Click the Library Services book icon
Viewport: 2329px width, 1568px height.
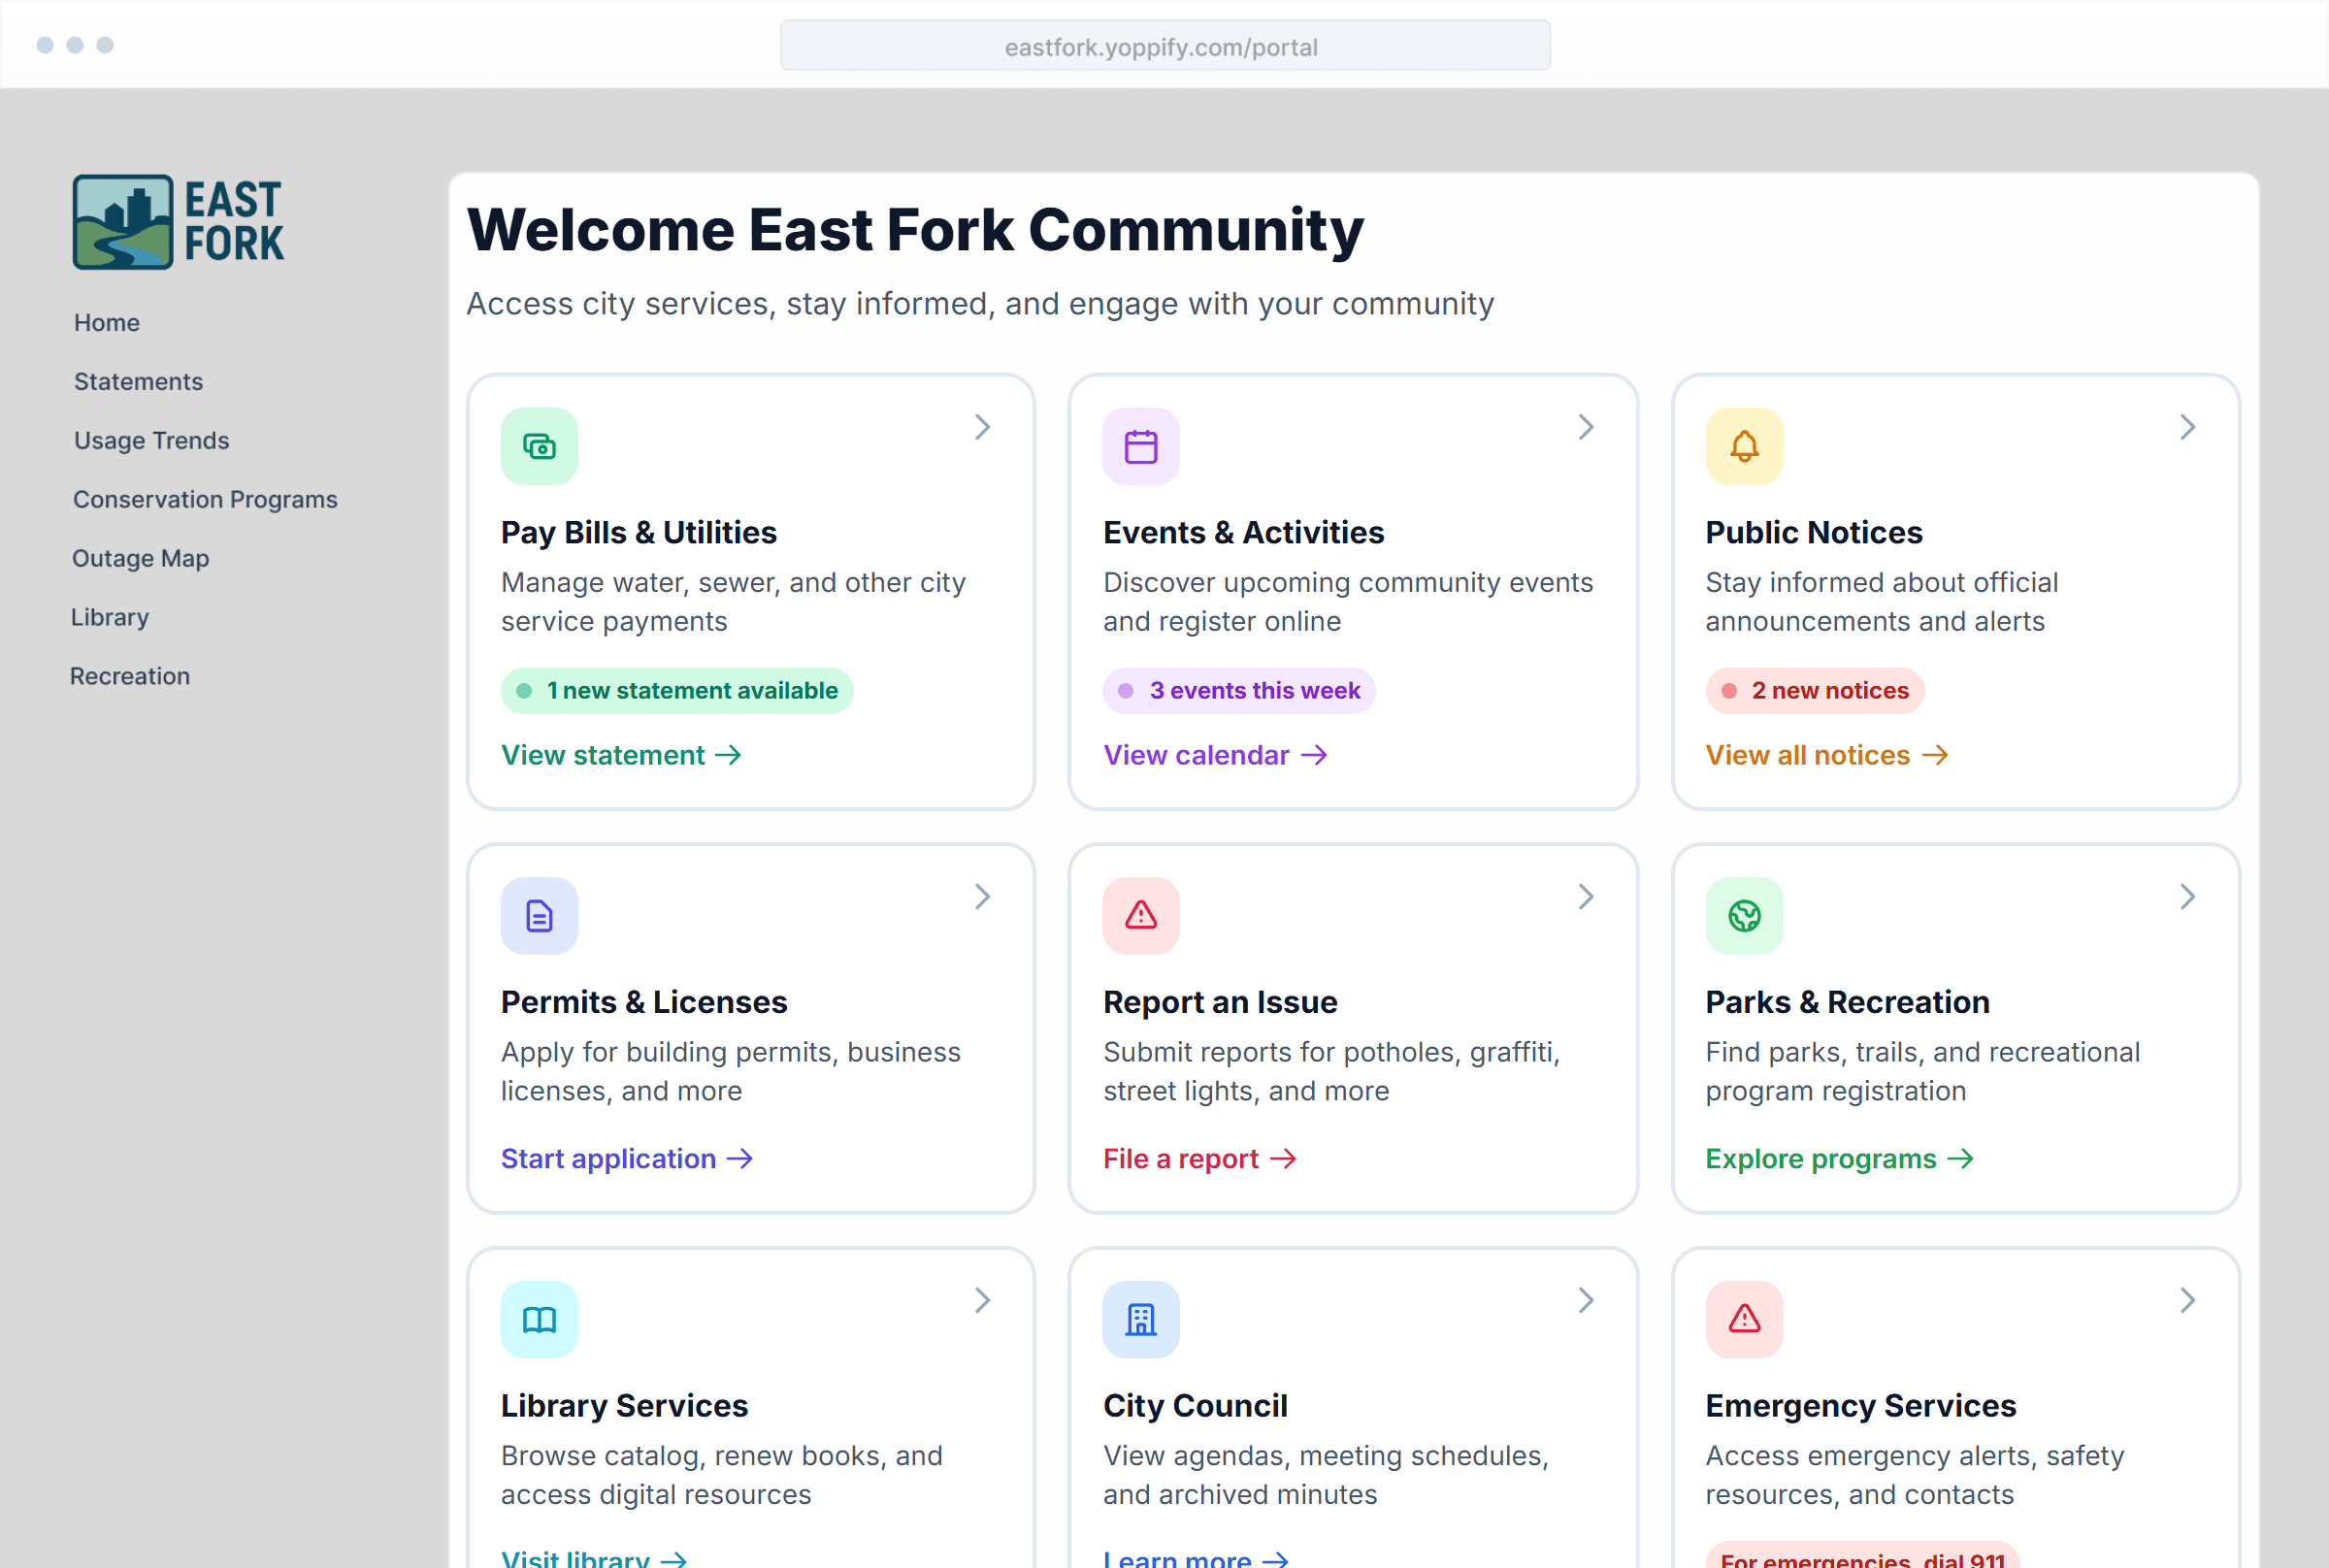click(539, 1319)
